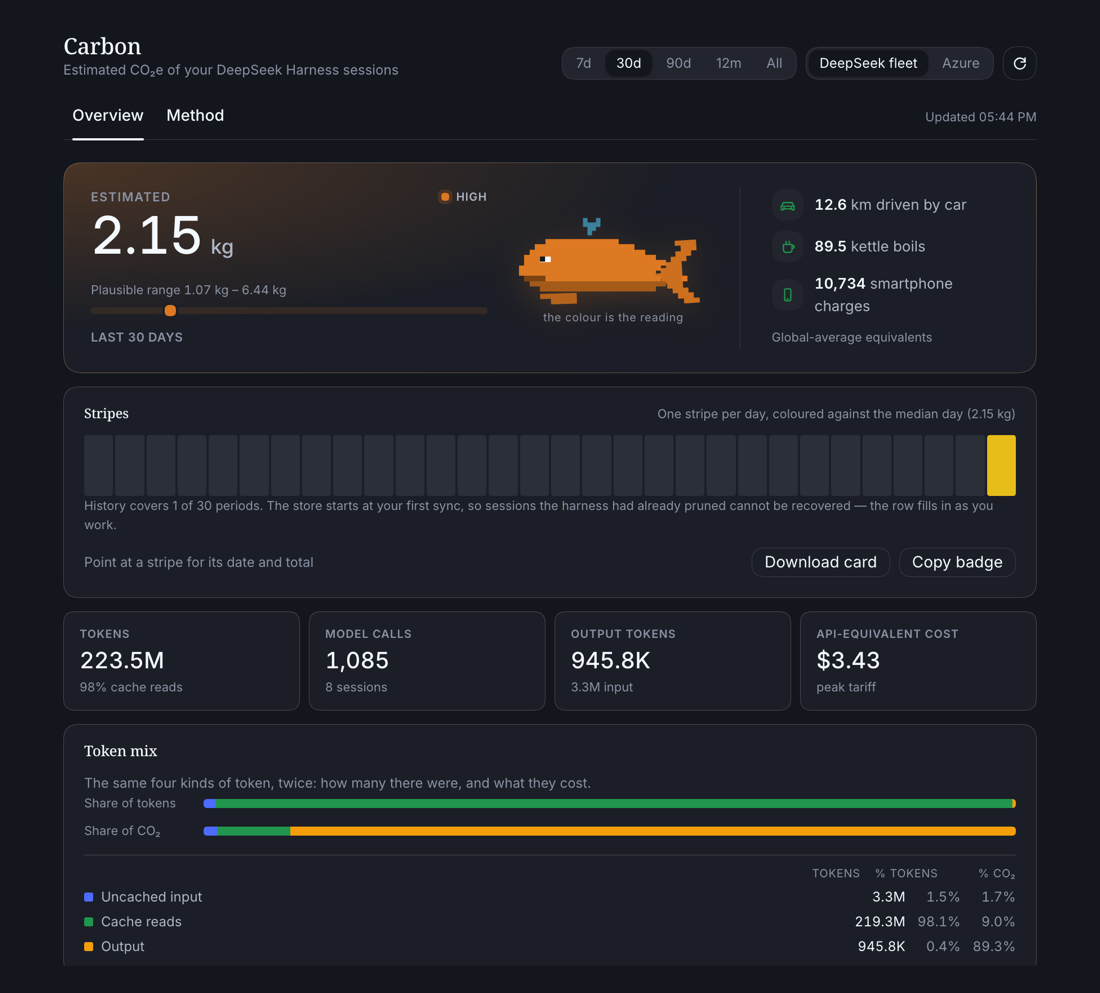Click the '89.5 kettle boils' text
The height and width of the screenshot is (993, 1100).
click(x=869, y=246)
